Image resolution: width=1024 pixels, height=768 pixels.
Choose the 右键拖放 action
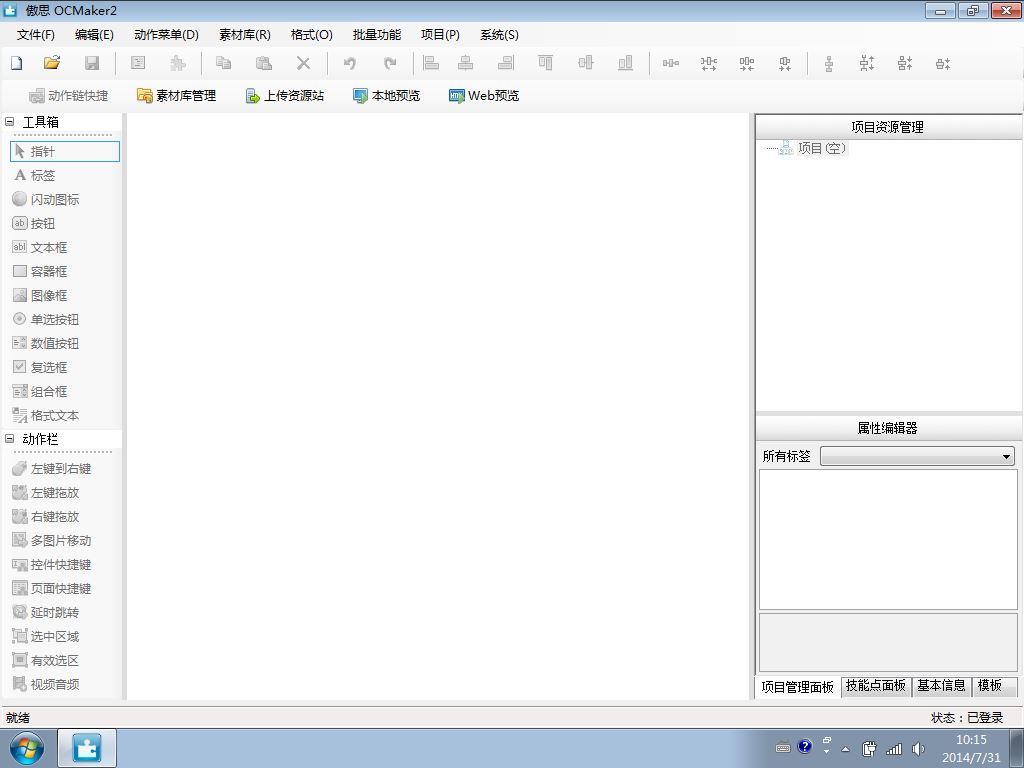[46, 517]
